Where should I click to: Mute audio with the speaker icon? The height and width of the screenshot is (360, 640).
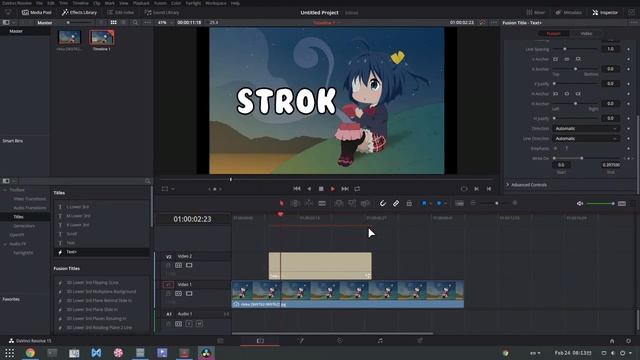coord(580,203)
